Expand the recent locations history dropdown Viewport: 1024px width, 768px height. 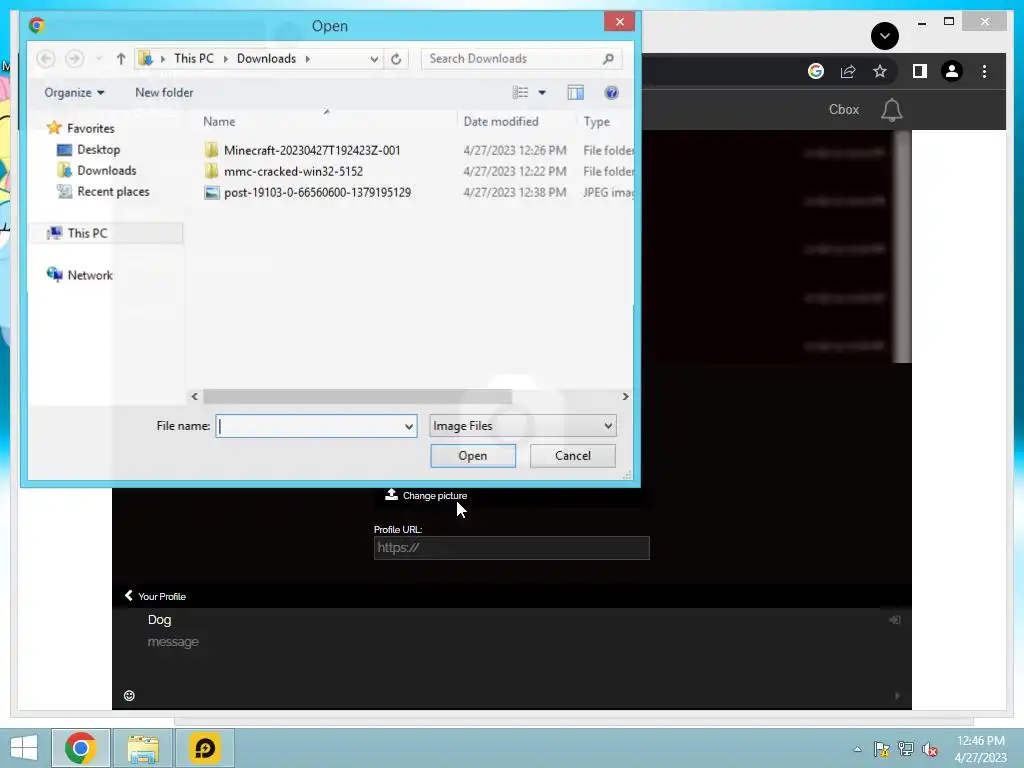pyautogui.click(x=99, y=59)
